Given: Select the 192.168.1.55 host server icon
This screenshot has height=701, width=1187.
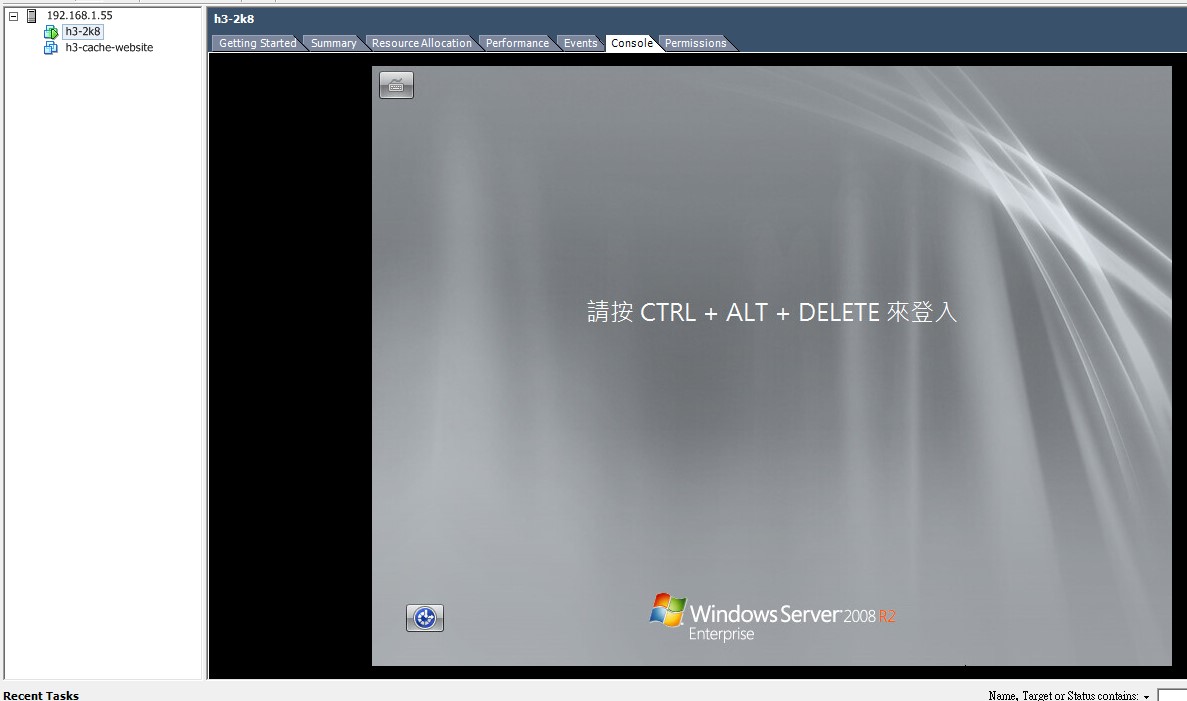Looking at the screenshot, I should coord(32,16).
